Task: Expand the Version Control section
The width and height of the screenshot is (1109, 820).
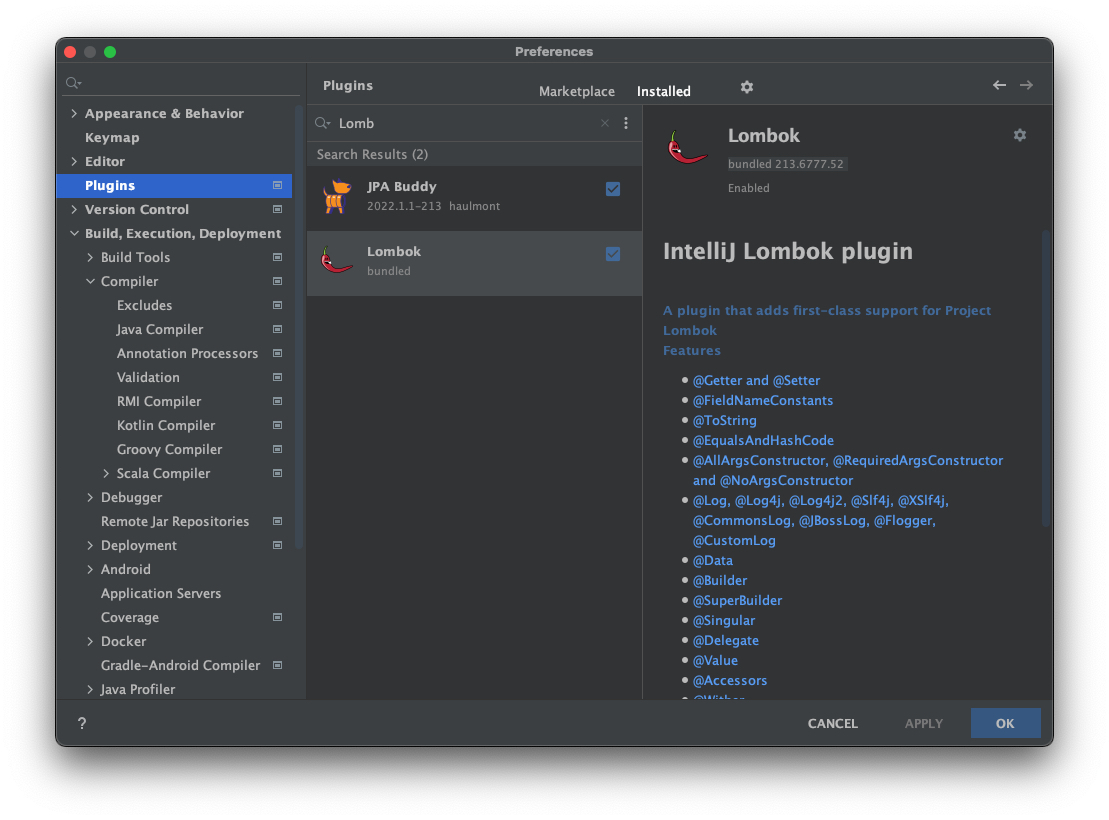Action: pyautogui.click(x=74, y=209)
